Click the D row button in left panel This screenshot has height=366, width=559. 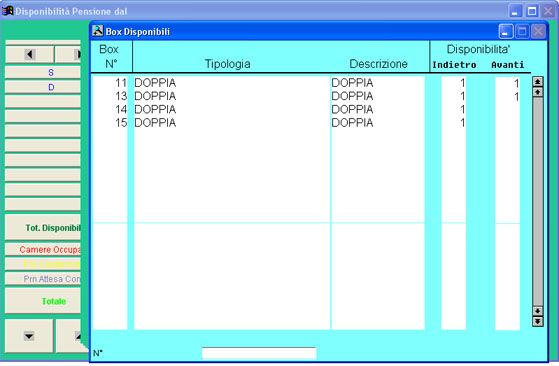[x=43, y=87]
